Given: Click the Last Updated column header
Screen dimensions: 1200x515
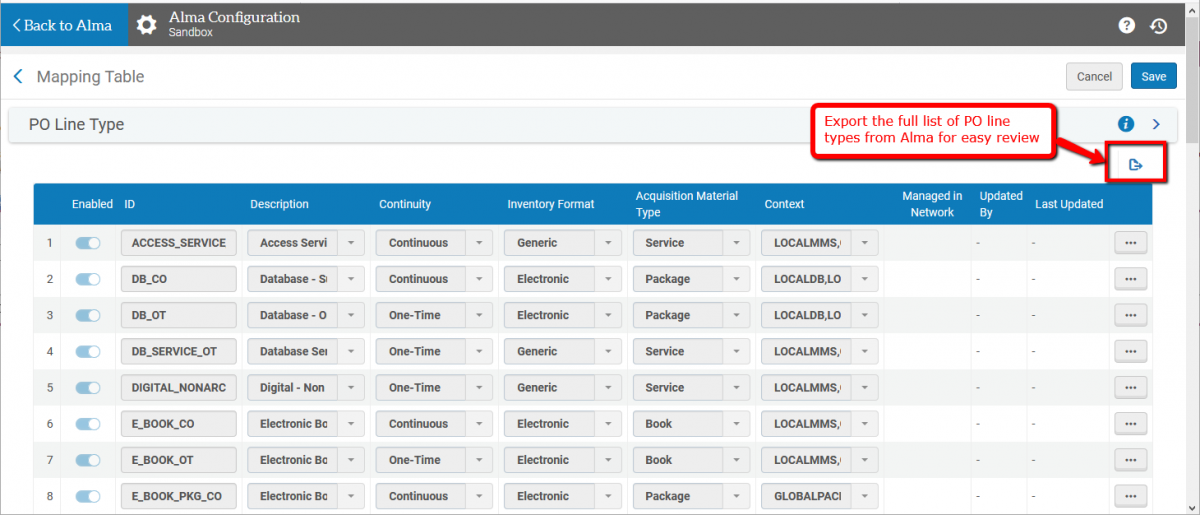Looking at the screenshot, I should tap(1069, 204).
